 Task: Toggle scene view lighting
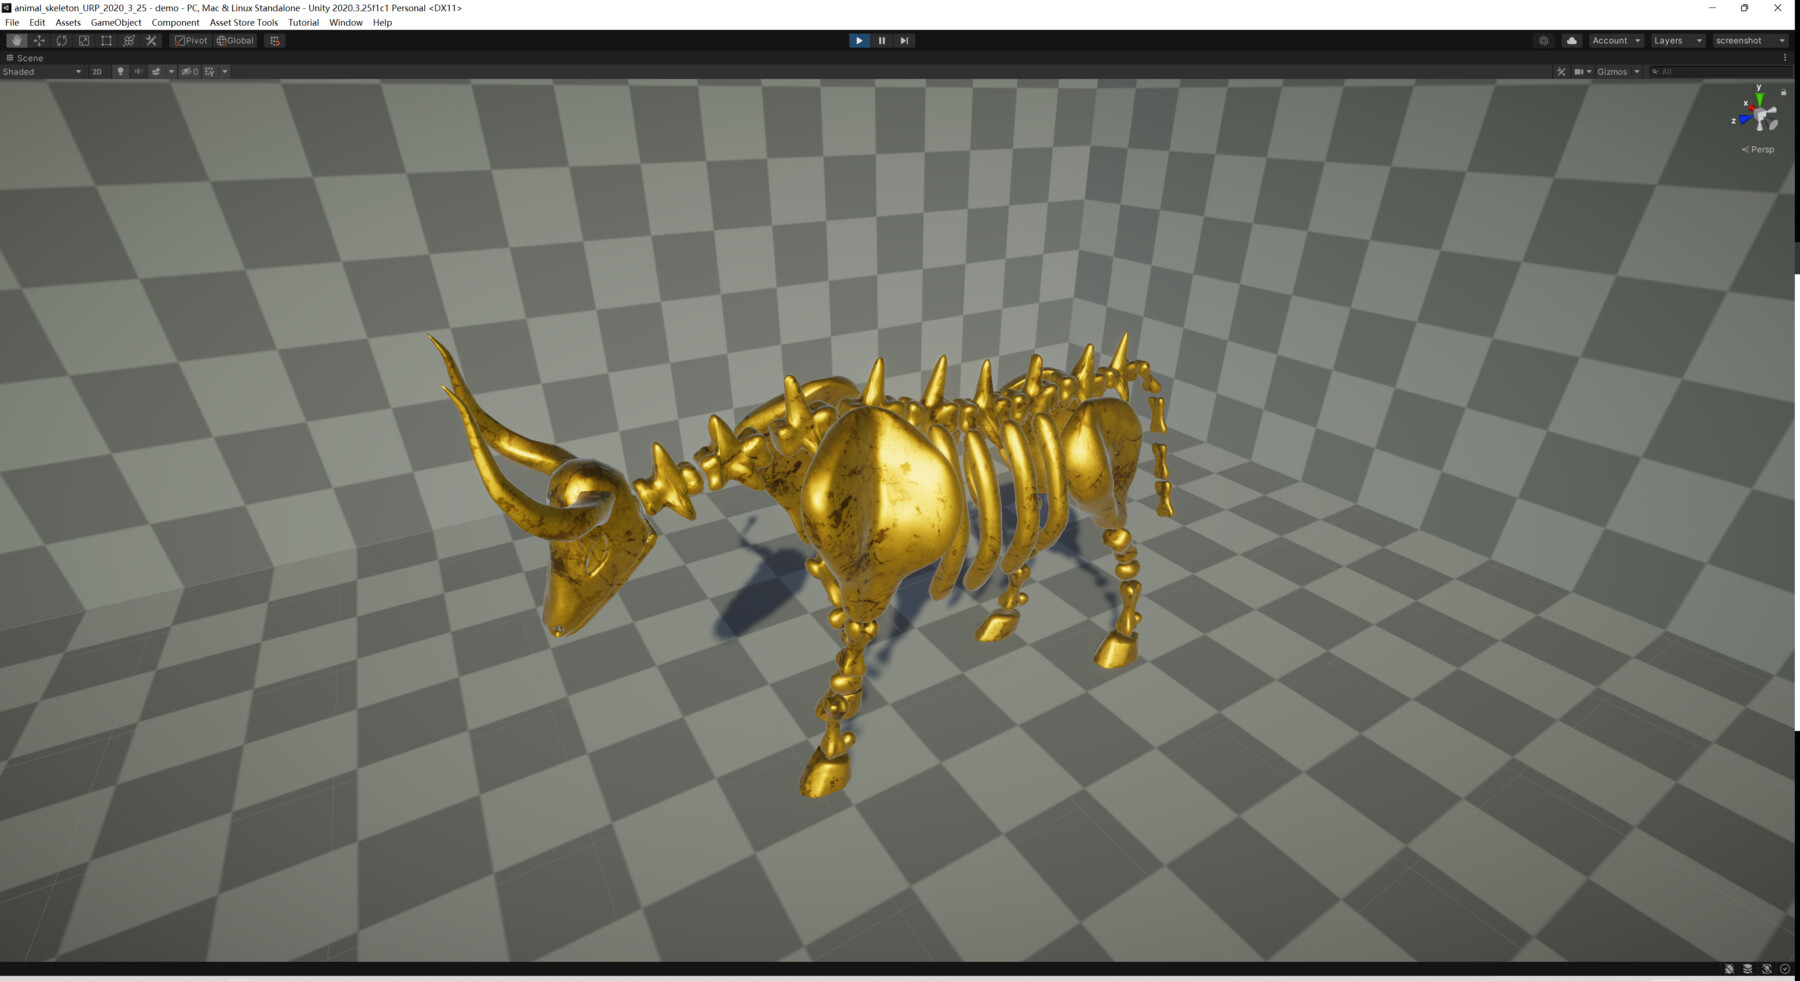[120, 71]
